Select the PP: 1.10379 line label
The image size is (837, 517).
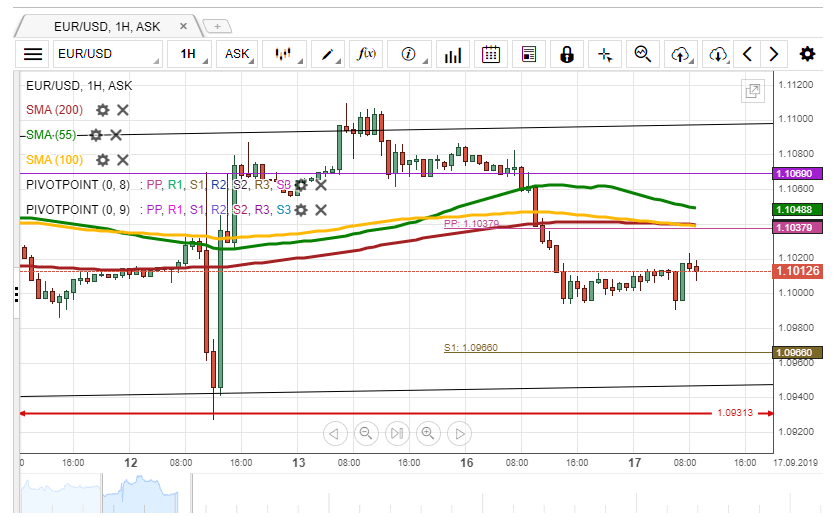coord(471,224)
